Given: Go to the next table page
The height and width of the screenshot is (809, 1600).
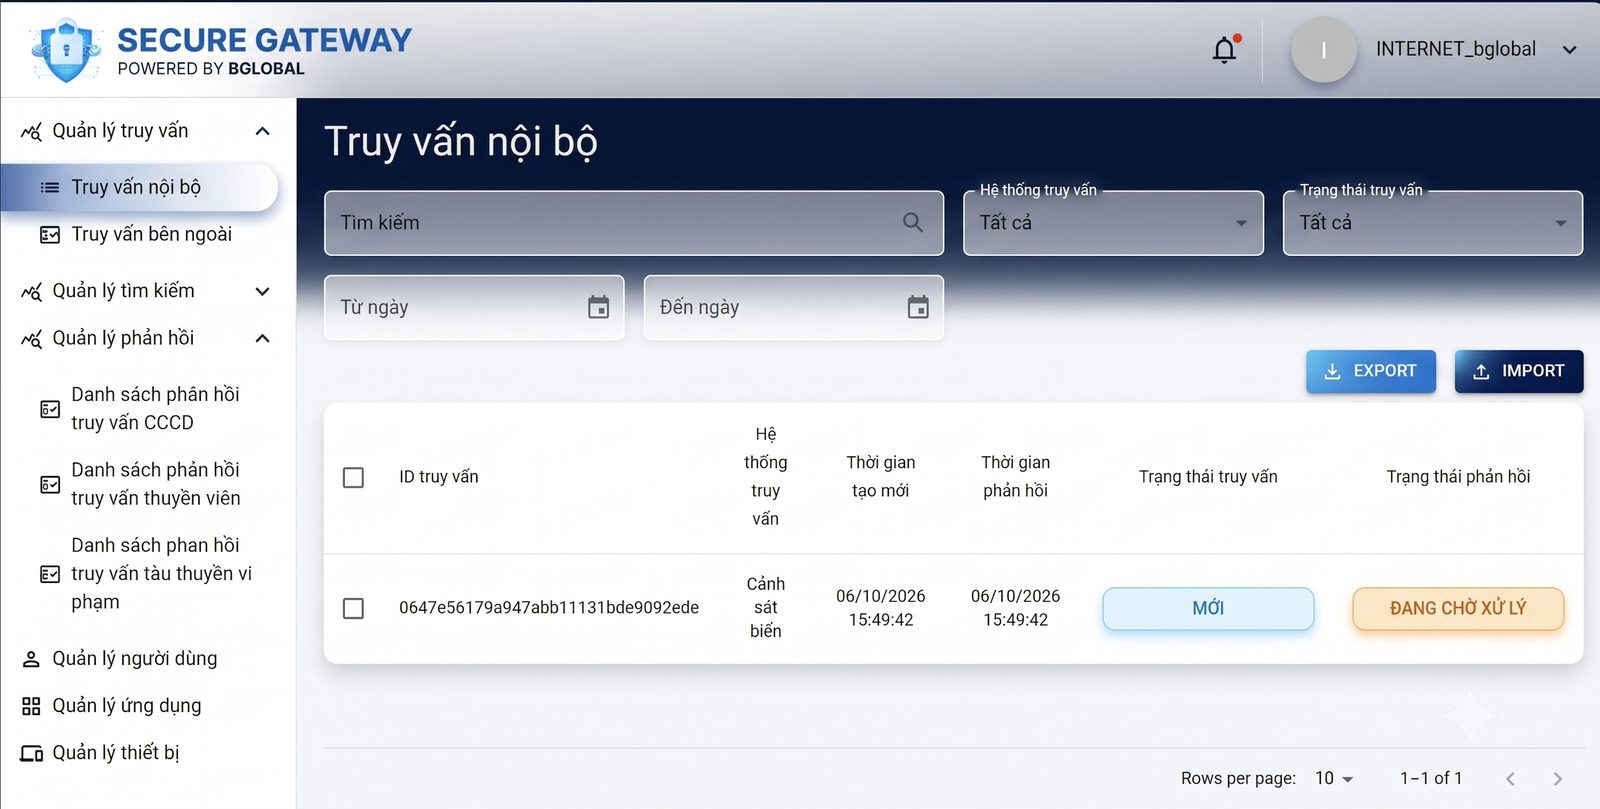Looking at the screenshot, I should tap(1557, 778).
